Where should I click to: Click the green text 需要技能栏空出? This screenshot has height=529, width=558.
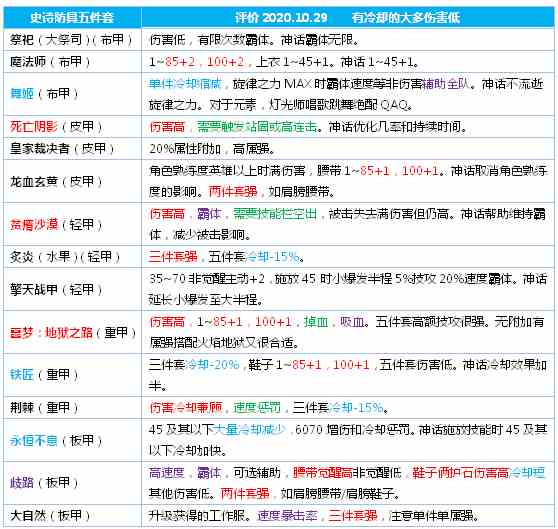pos(275,214)
